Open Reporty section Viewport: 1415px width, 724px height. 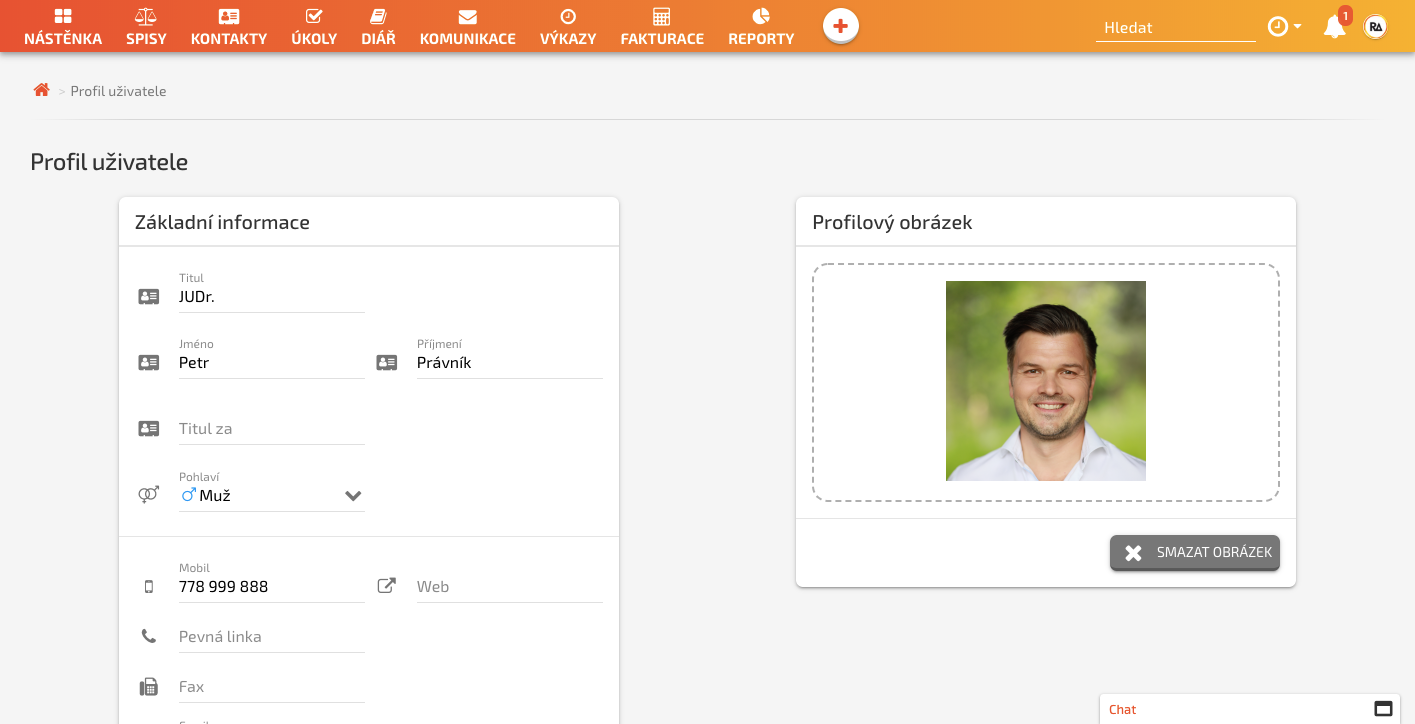point(761,27)
